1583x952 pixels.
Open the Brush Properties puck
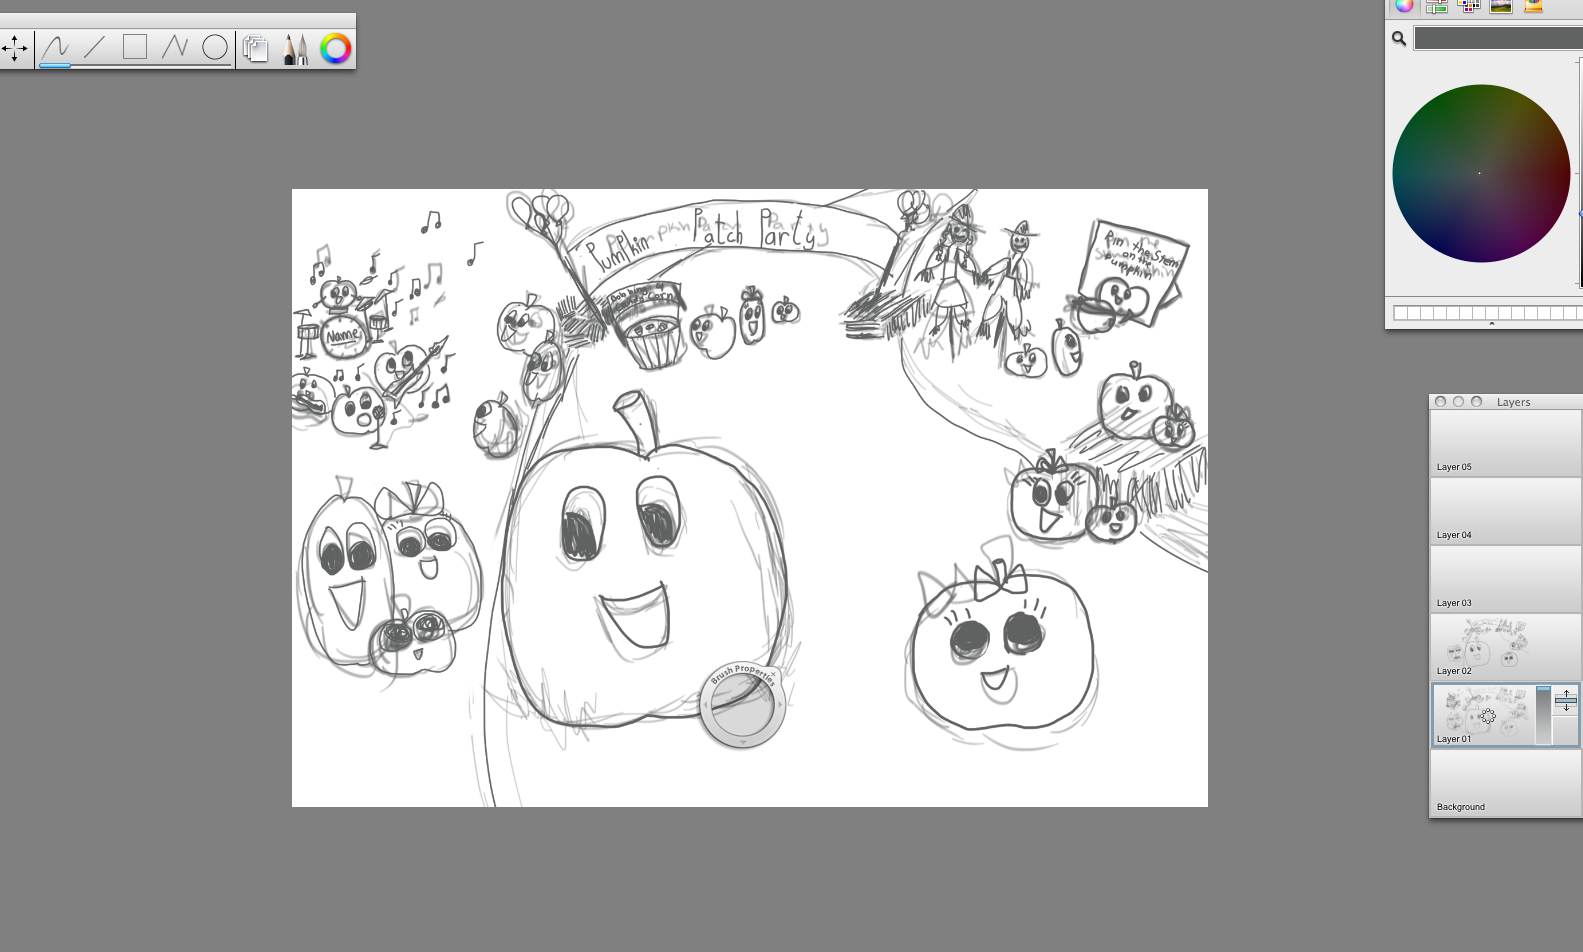point(742,705)
